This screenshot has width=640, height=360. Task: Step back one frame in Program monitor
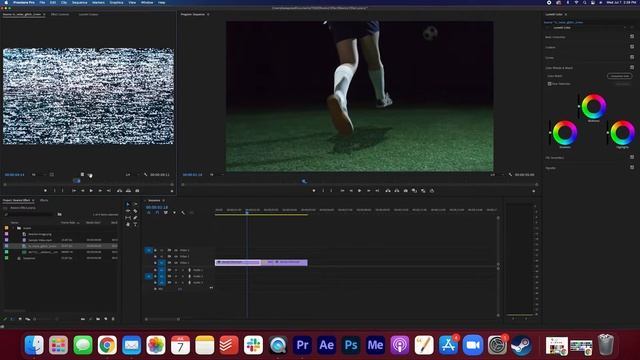(x=351, y=191)
